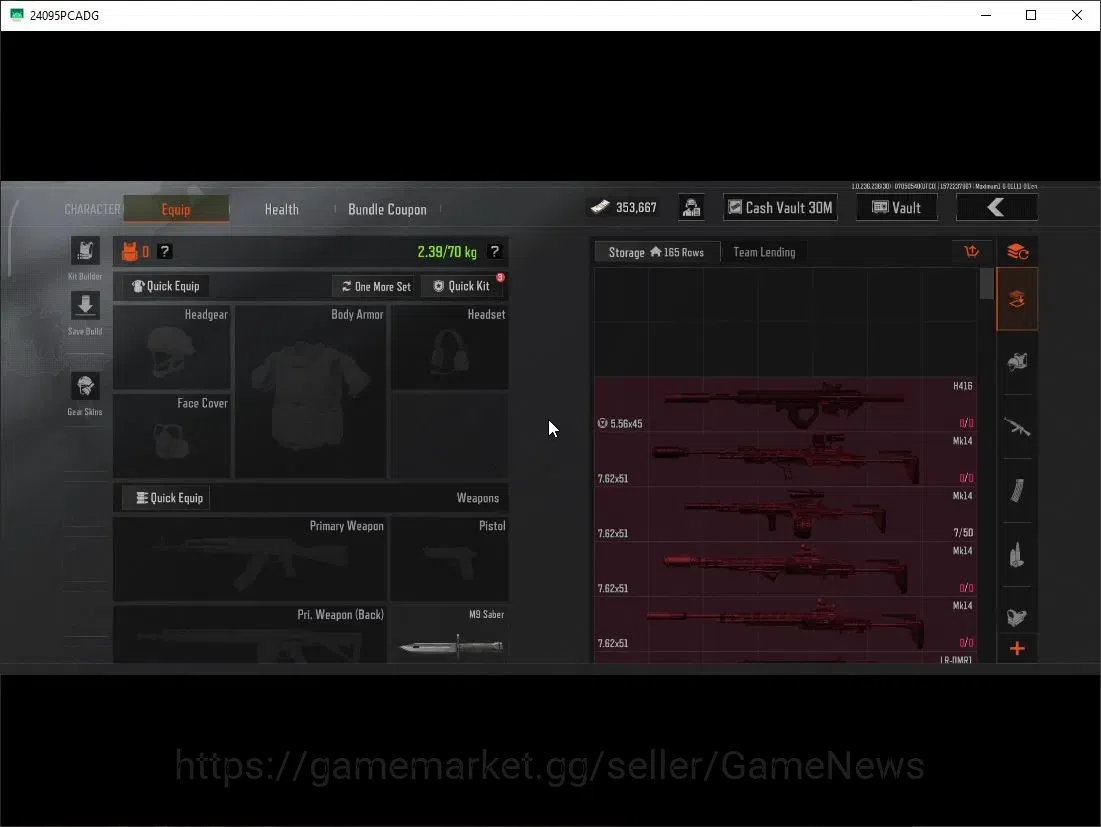The height and width of the screenshot is (827, 1101).
Task: Click the Save Build download icon
Action: 85,305
